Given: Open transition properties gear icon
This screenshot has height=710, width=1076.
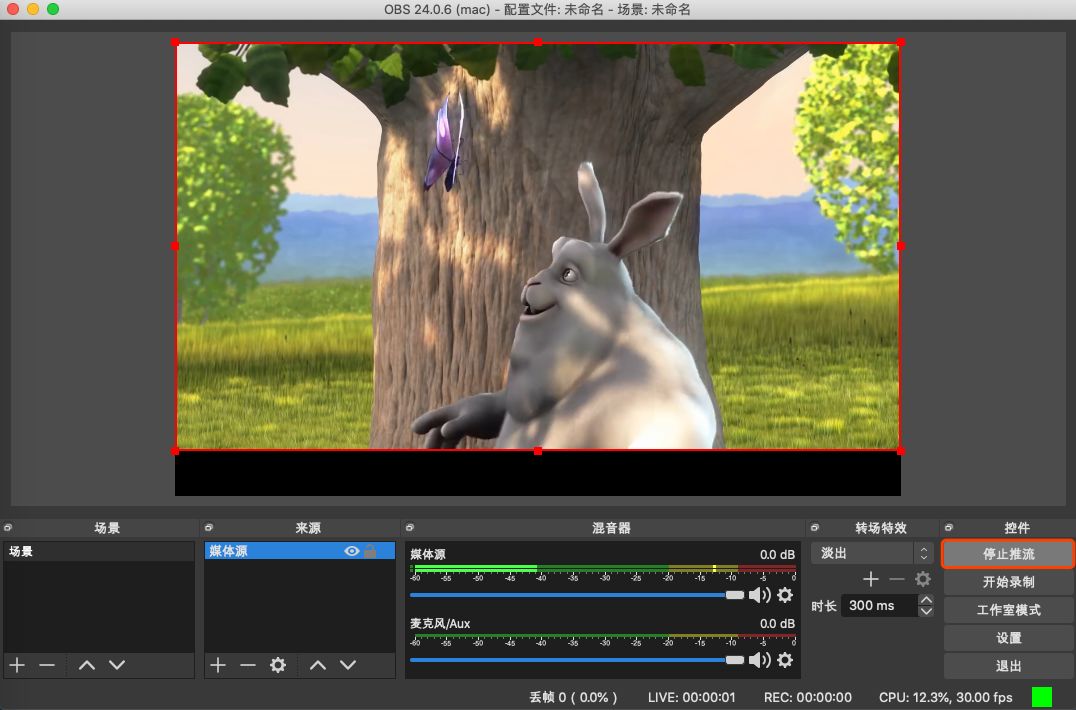Looking at the screenshot, I should (923, 580).
